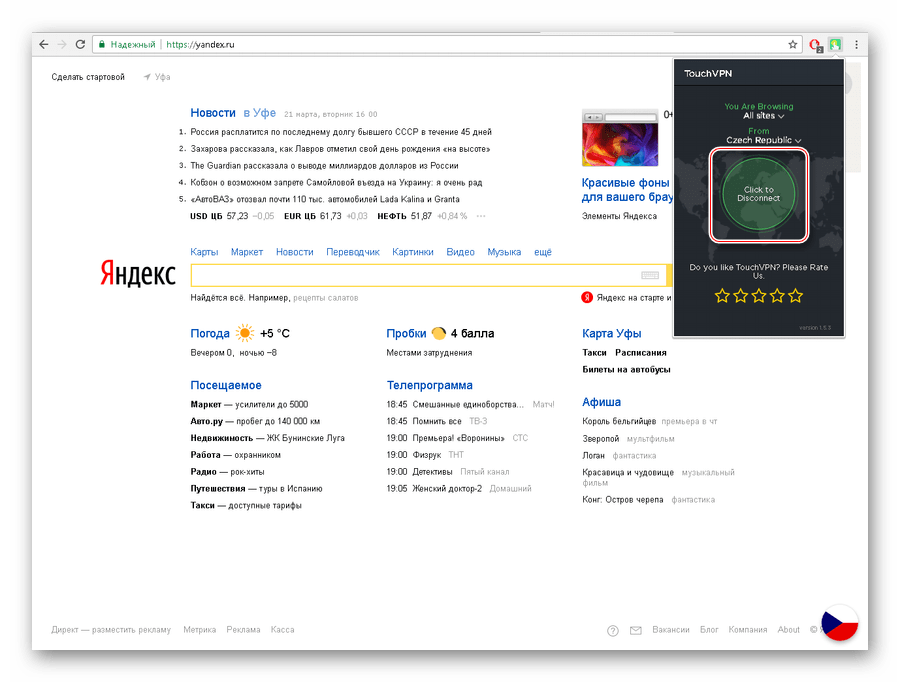Switch to the Карты tab above search
The image size is (900, 682).
coord(204,252)
